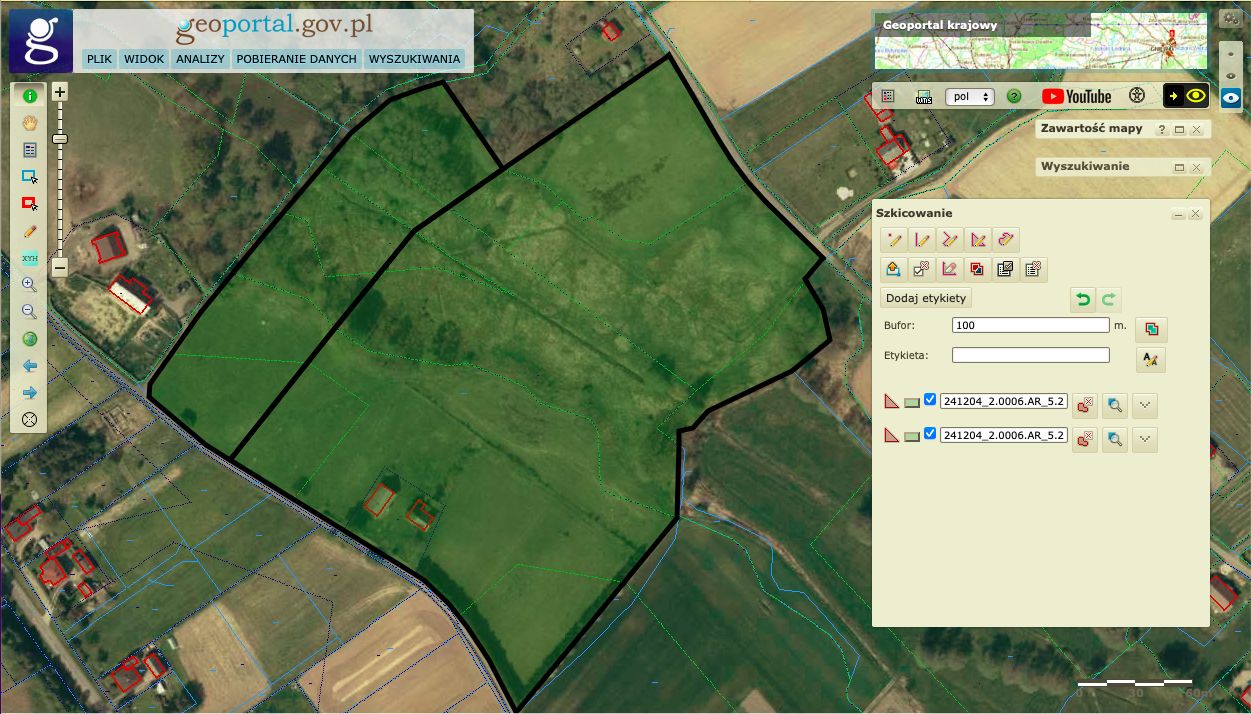Go to previous map view arrow
The height and width of the screenshot is (714, 1251).
click(x=30, y=366)
